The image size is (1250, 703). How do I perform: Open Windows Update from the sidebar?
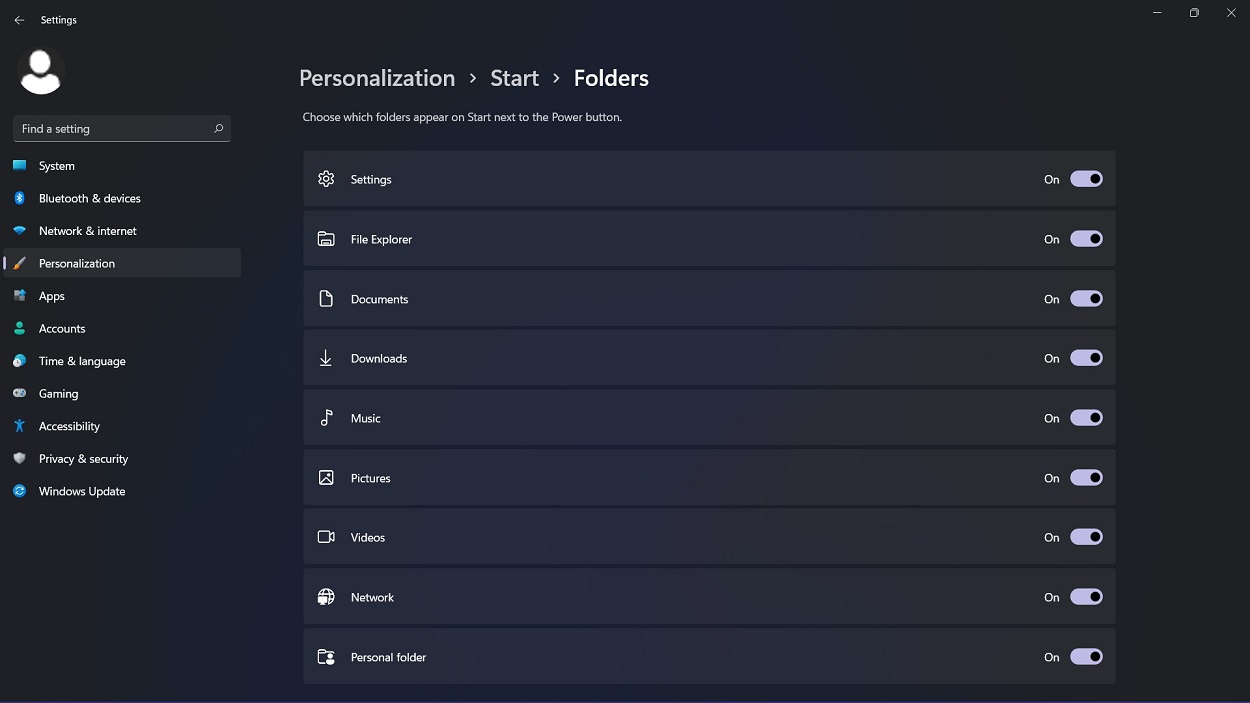(x=80, y=491)
